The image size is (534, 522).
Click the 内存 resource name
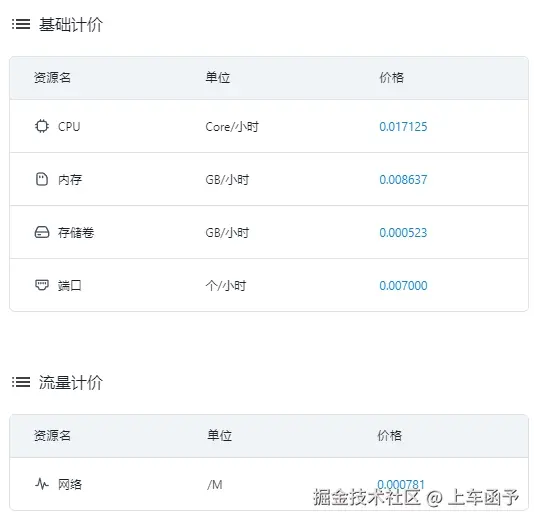coord(70,179)
